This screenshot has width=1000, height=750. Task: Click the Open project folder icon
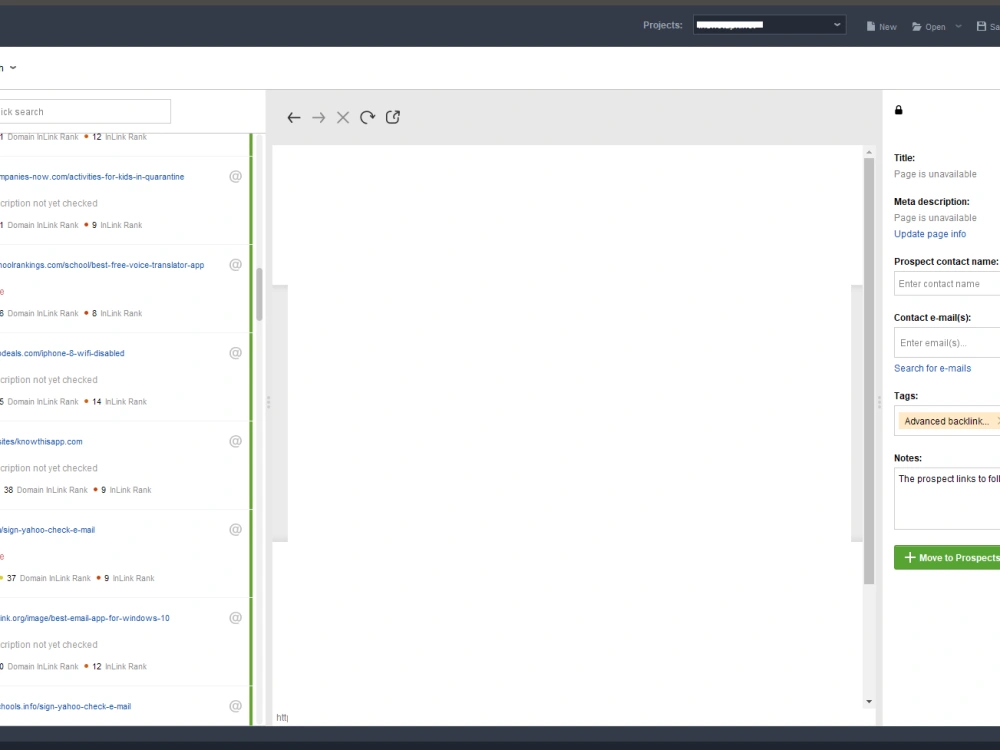pyautogui.click(x=916, y=26)
